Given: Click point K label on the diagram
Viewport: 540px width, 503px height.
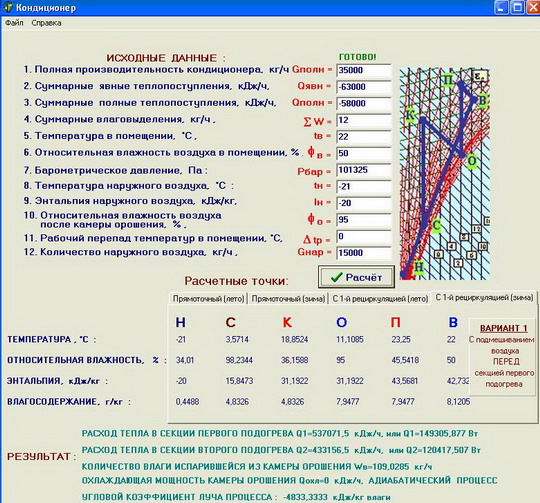Looking at the screenshot, I should tap(409, 115).
